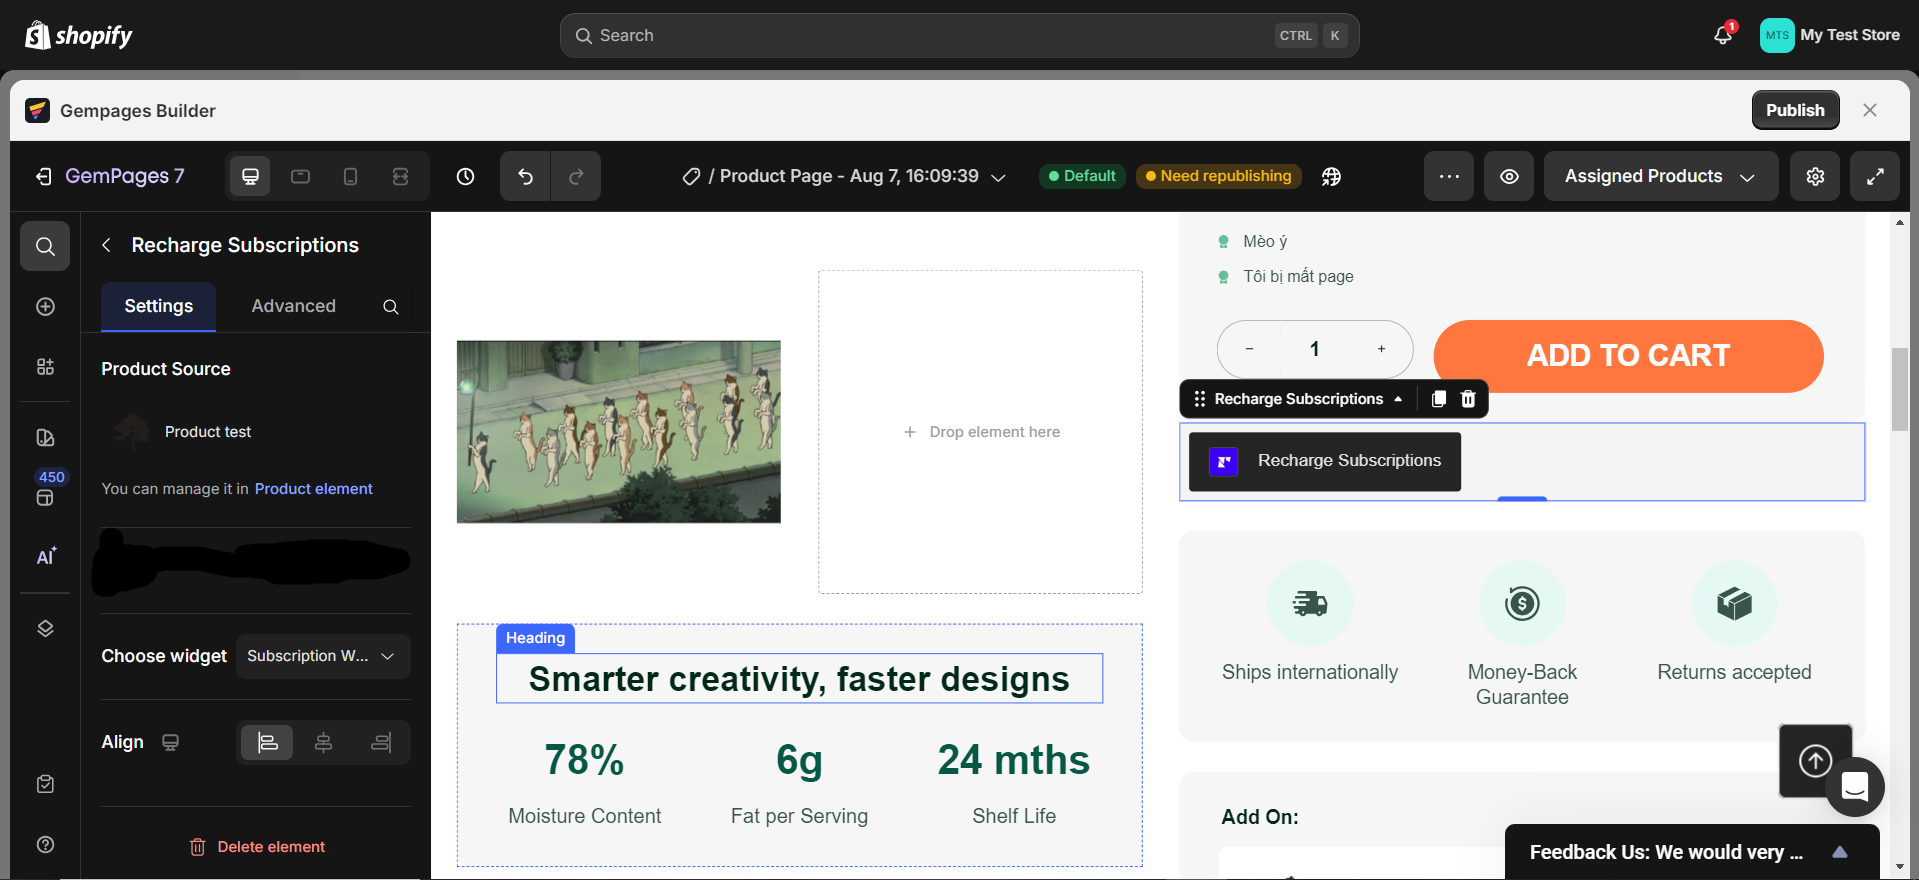This screenshot has height=880, width=1919.
Task: Open Shopify notifications bell
Action: click(x=1722, y=35)
